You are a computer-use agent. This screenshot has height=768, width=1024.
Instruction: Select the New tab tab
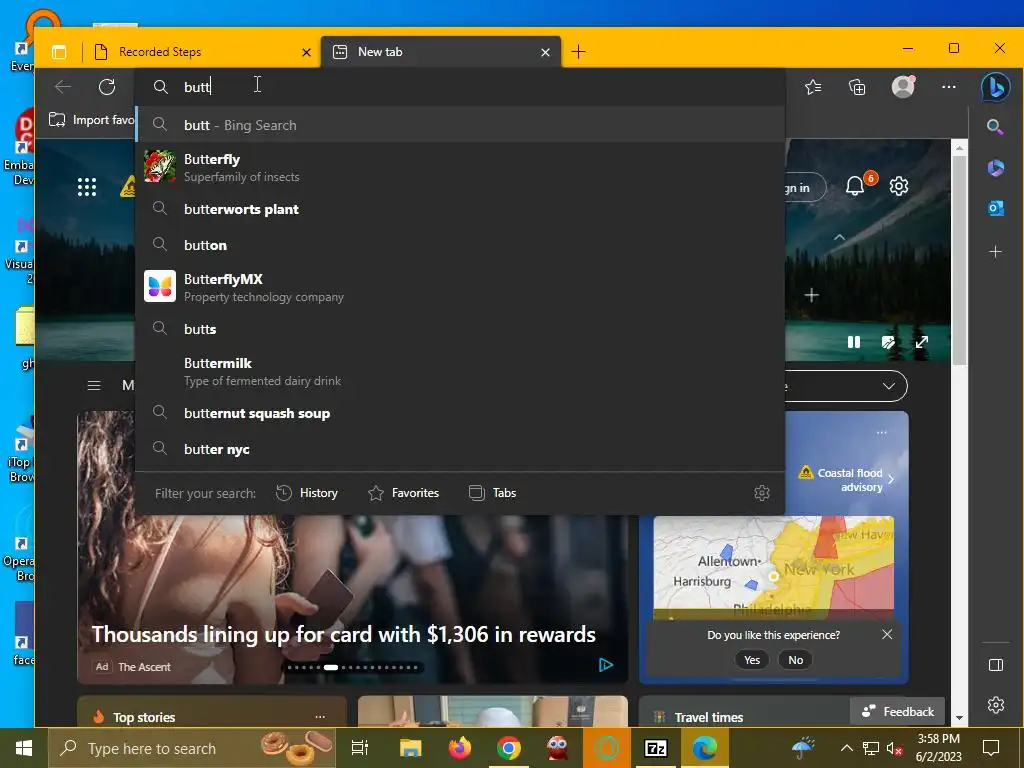point(441,52)
